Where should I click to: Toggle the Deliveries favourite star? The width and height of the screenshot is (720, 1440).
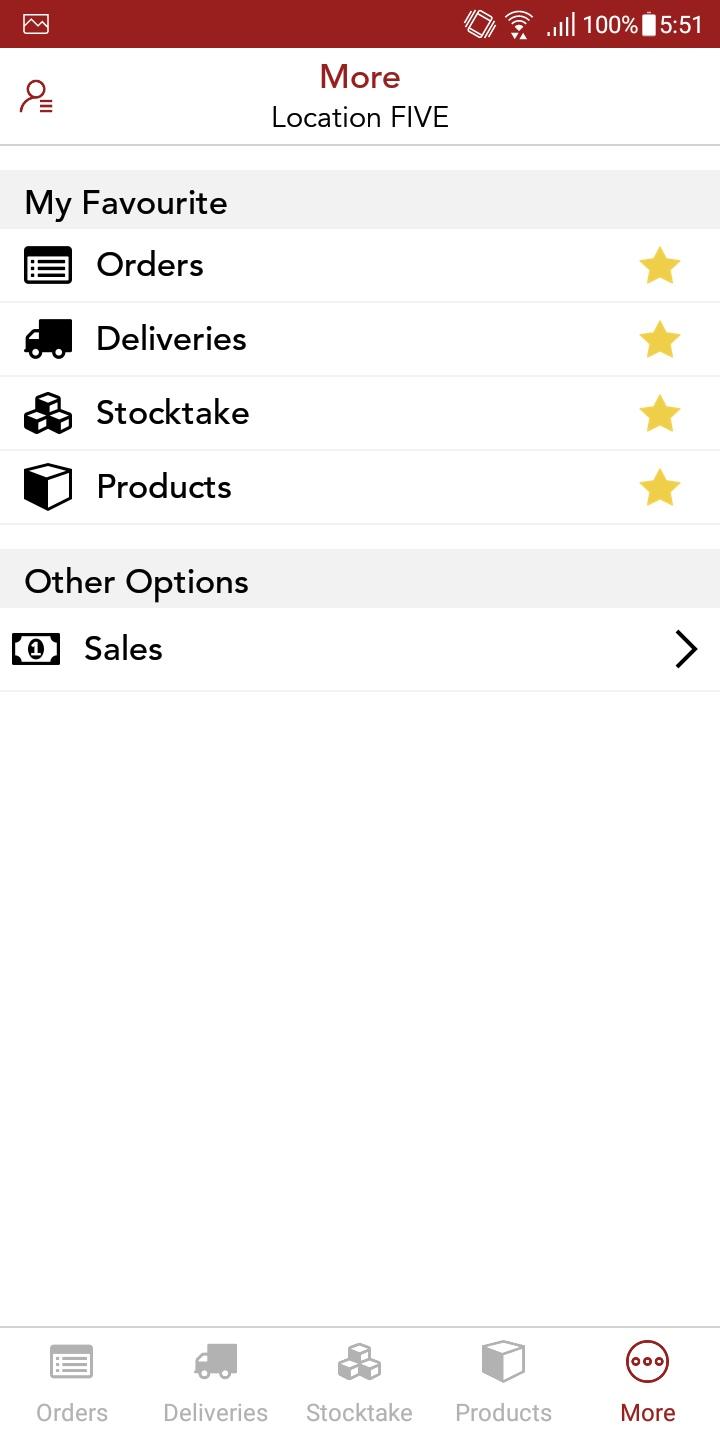click(660, 339)
